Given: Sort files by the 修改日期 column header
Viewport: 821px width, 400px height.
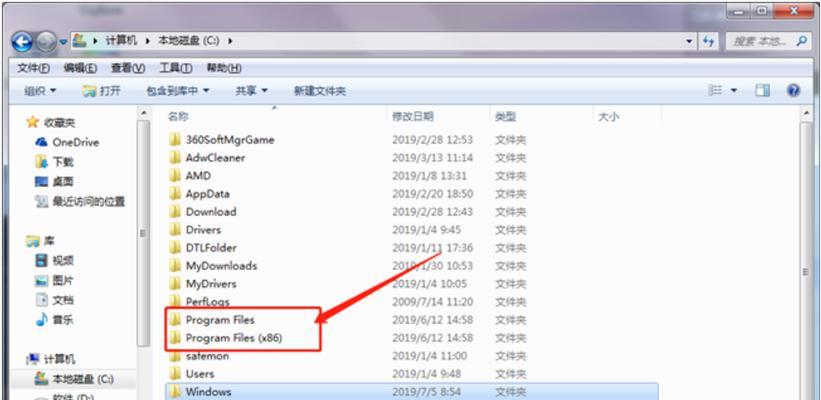Looking at the screenshot, I should point(412,117).
